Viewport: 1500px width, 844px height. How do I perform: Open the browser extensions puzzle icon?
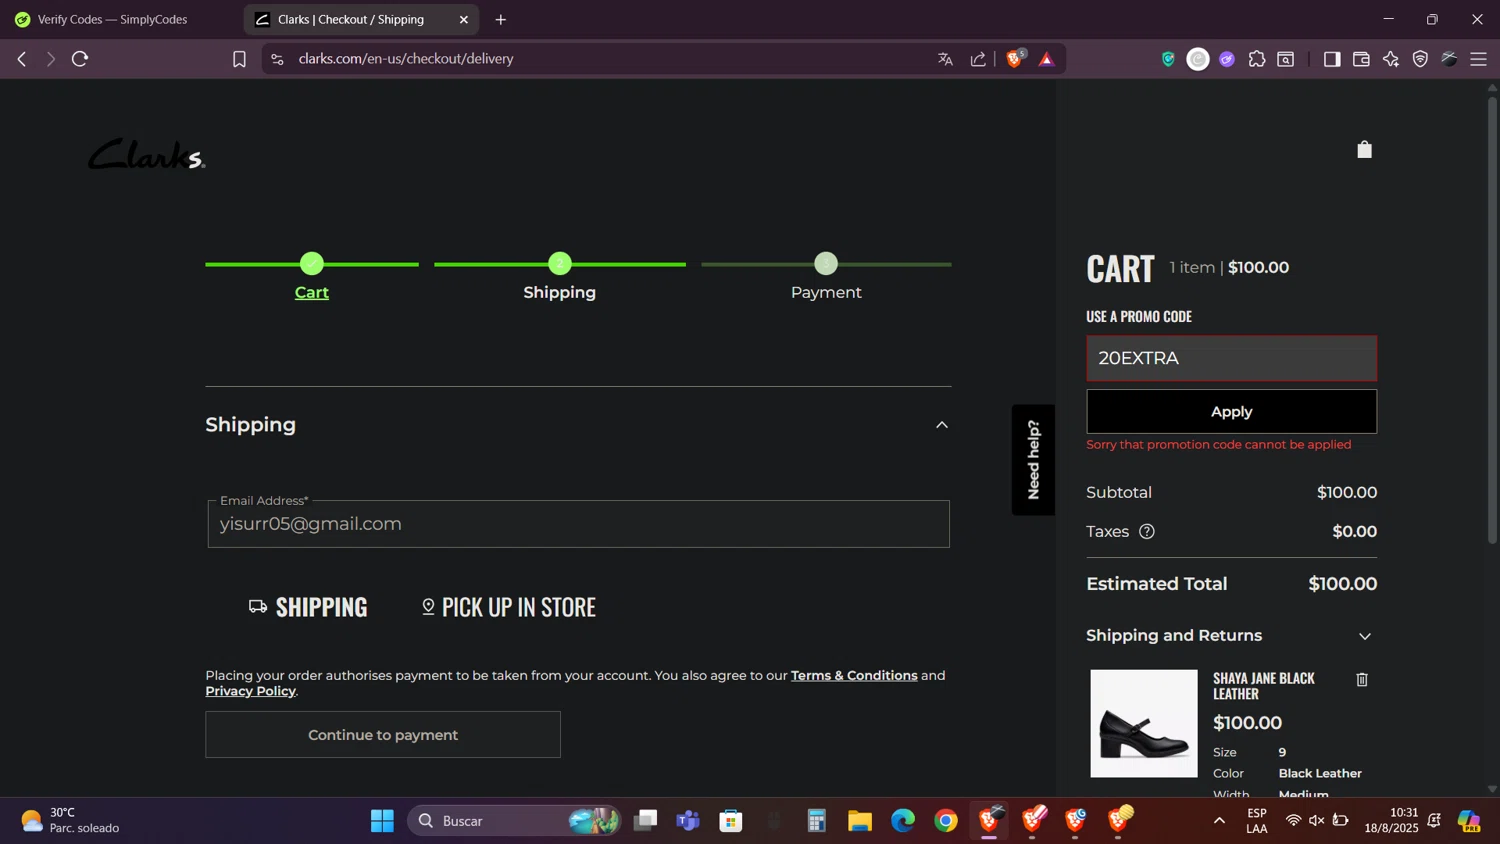1257,59
